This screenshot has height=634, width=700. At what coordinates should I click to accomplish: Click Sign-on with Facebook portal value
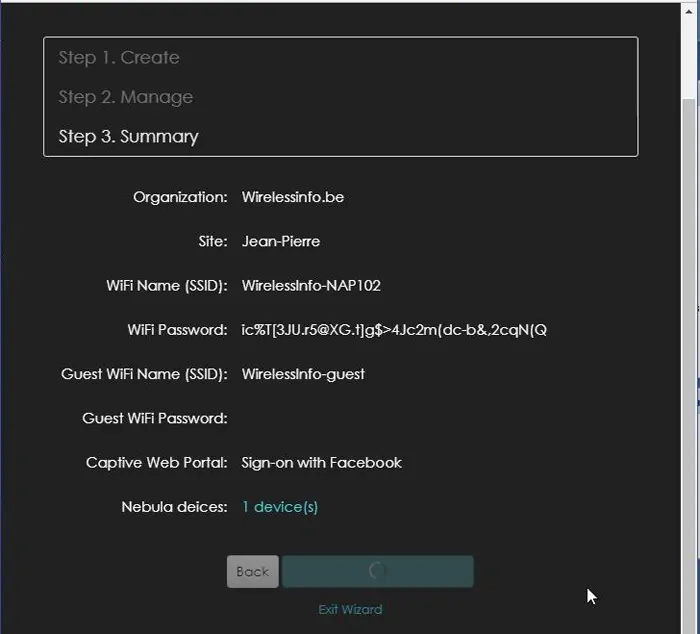(321, 463)
